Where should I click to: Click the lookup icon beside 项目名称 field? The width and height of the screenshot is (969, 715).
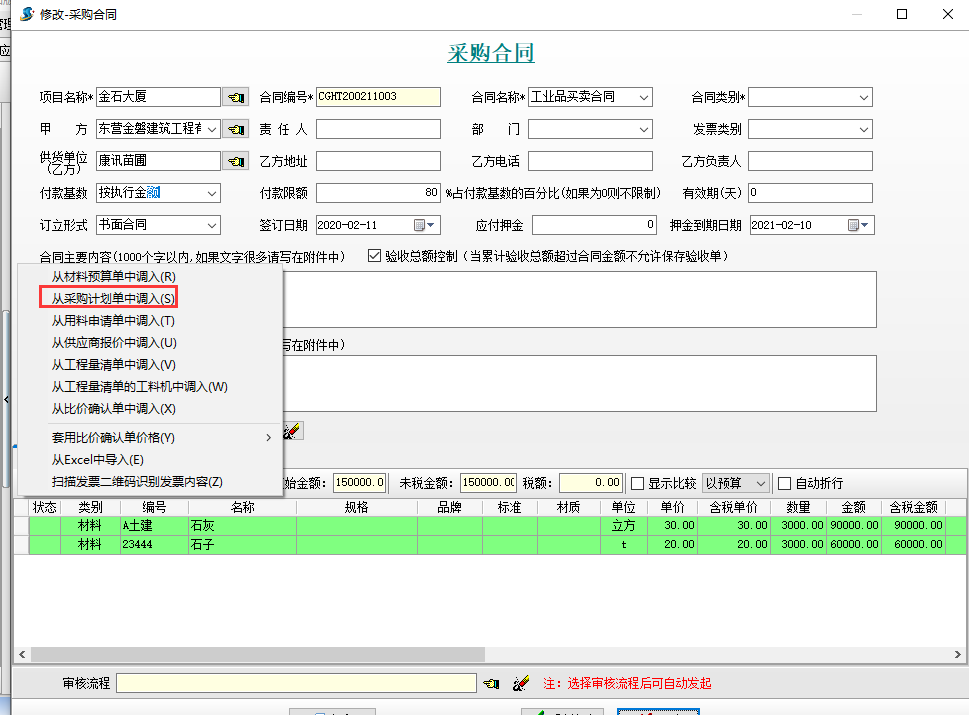[x=235, y=98]
